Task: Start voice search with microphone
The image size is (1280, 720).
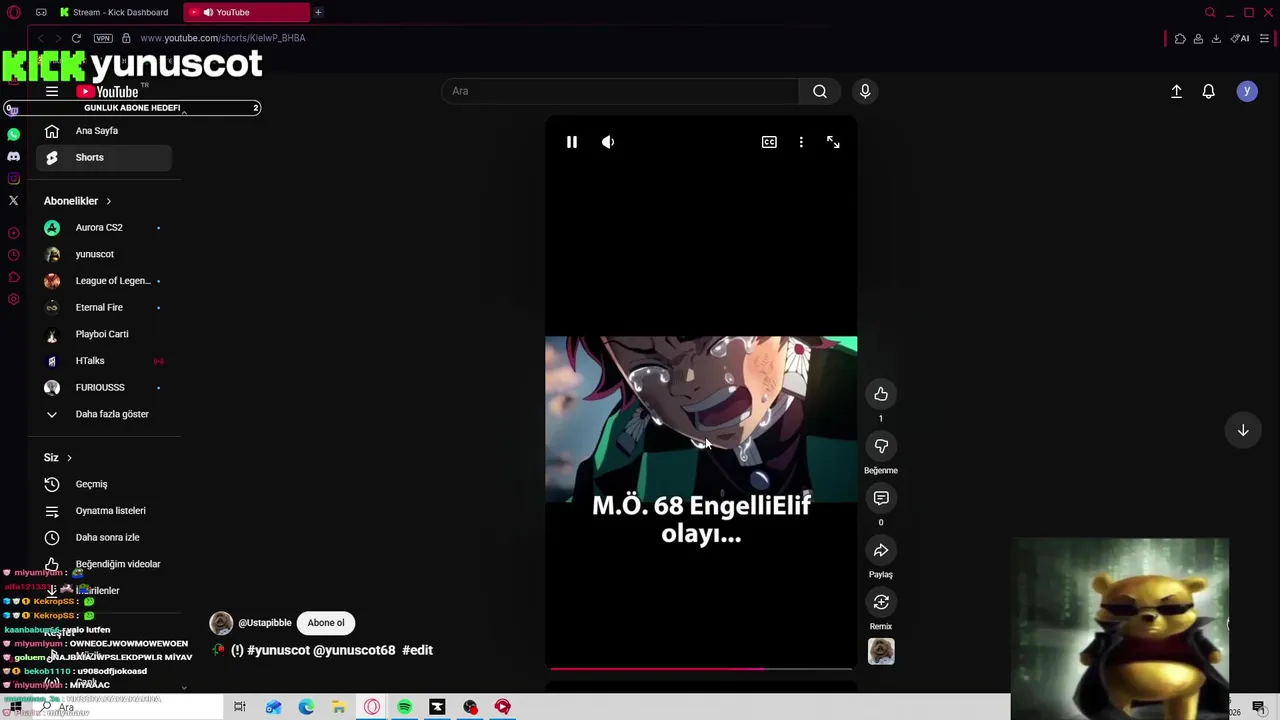Action: click(x=865, y=91)
